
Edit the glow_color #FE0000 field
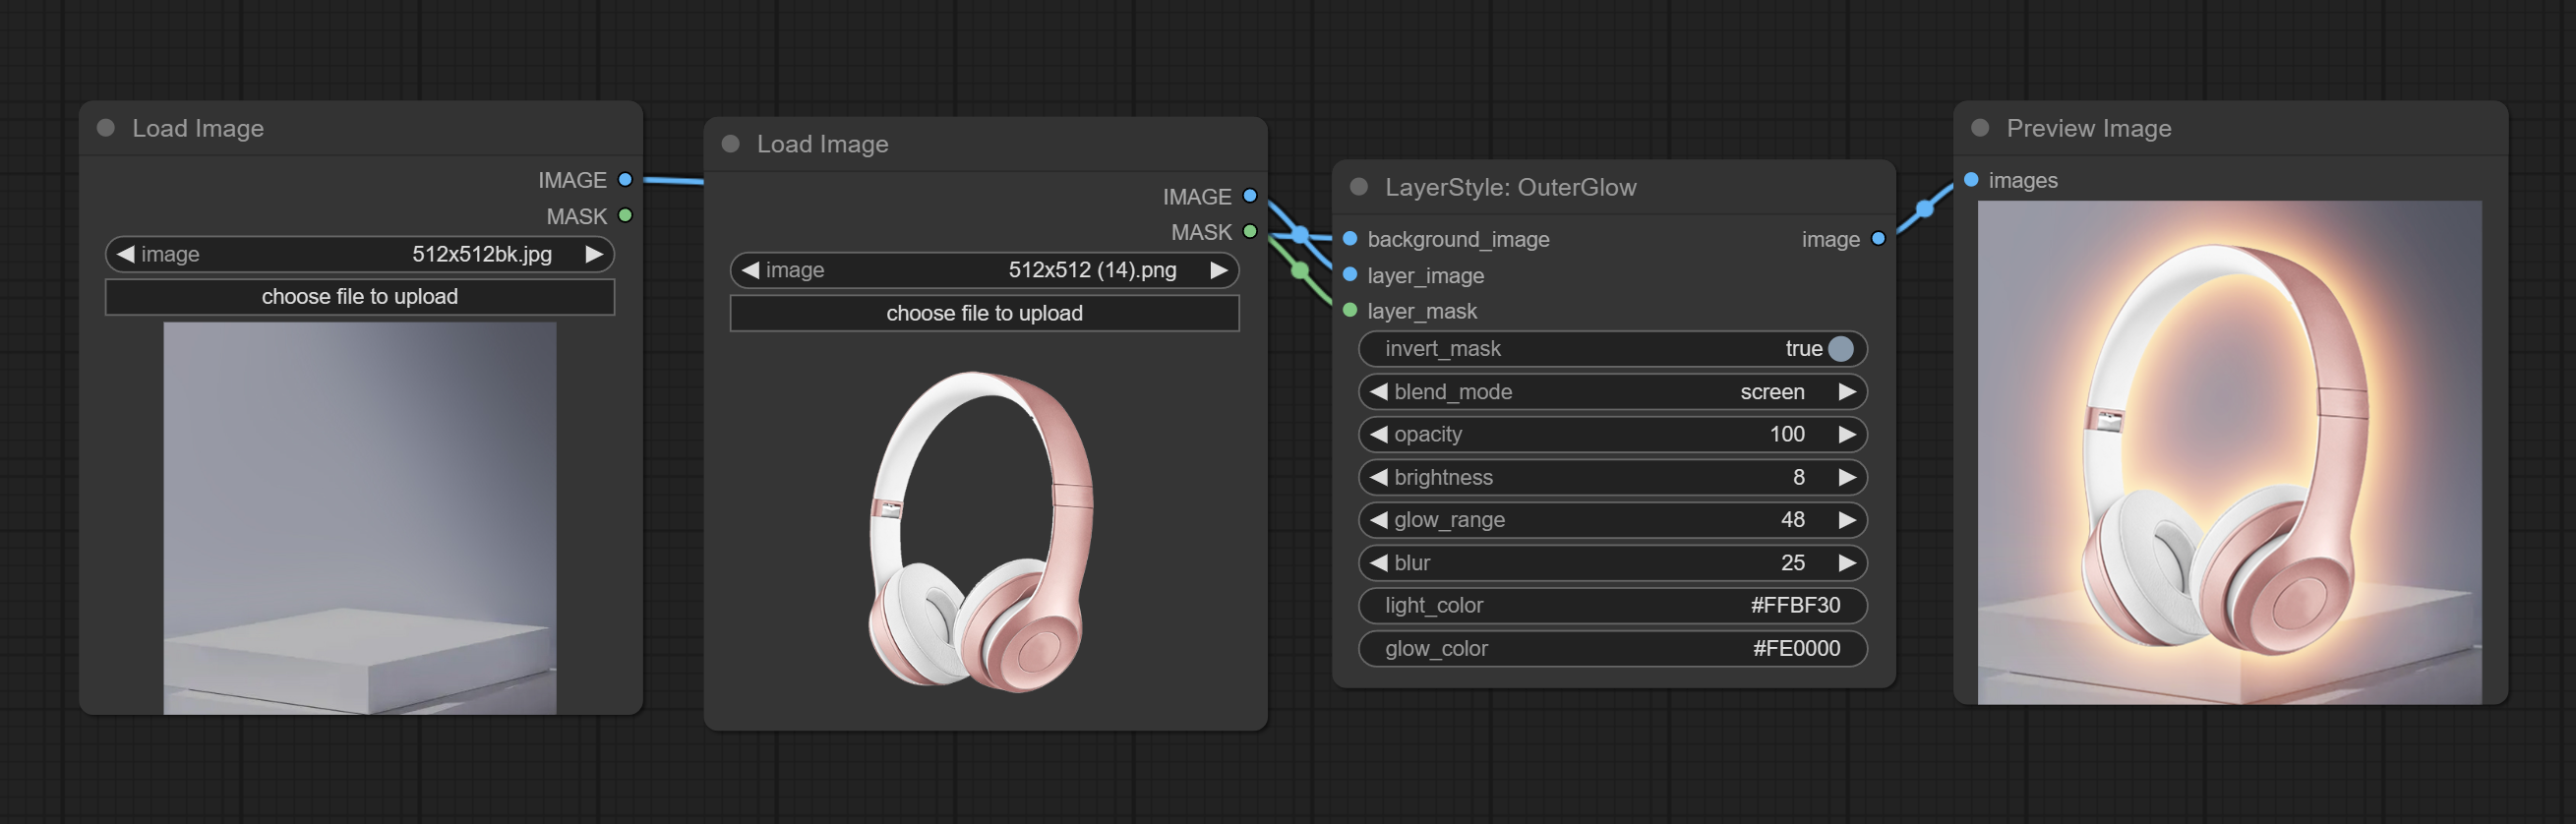tap(1612, 649)
